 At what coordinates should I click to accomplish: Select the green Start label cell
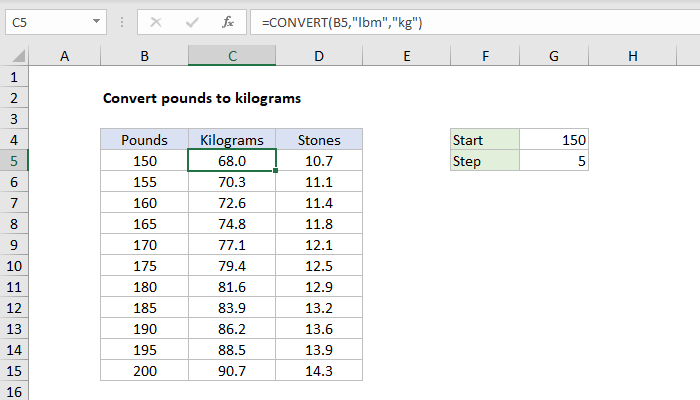(x=485, y=140)
